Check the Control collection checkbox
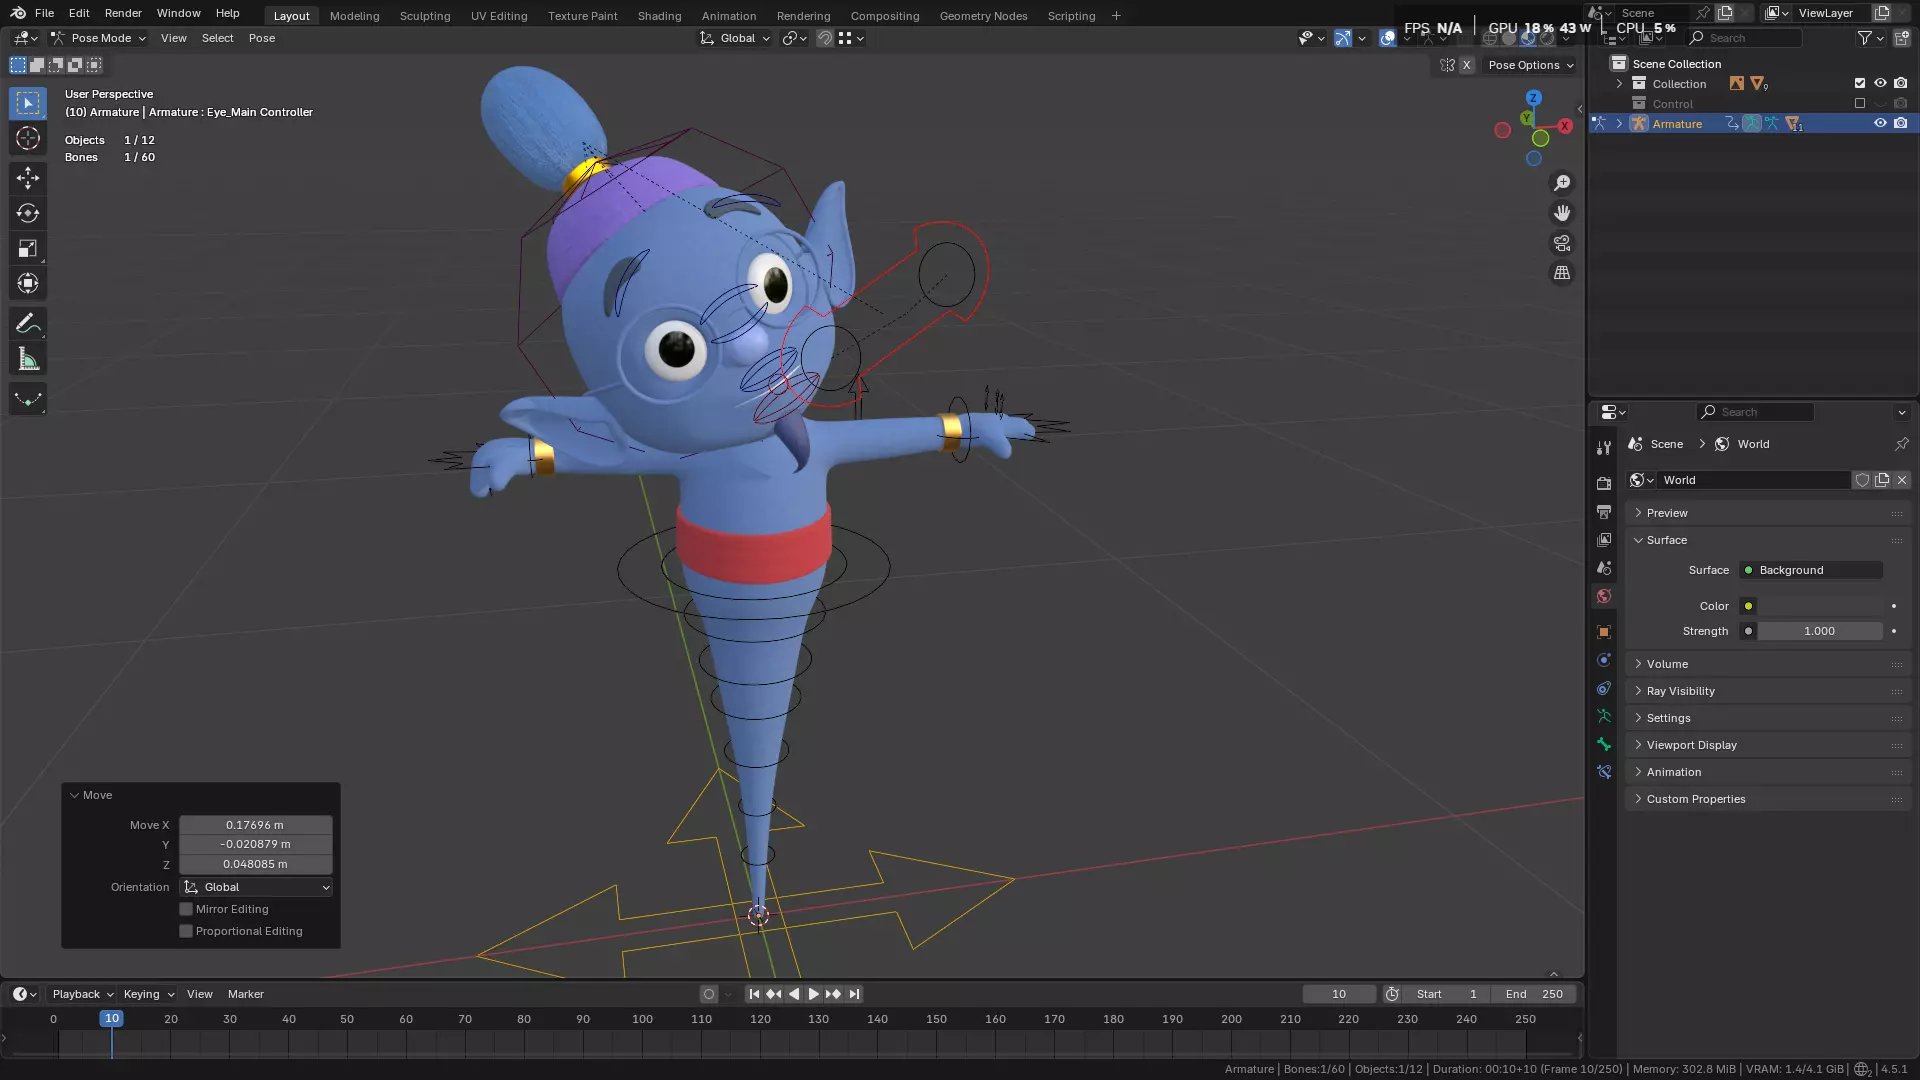1920x1080 pixels. (x=1860, y=103)
